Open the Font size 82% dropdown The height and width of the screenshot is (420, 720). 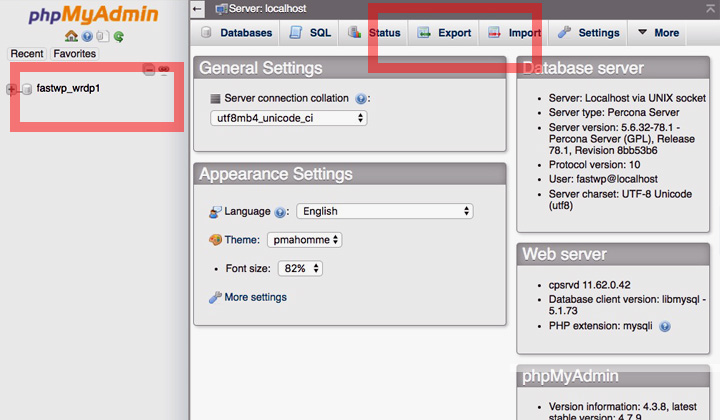click(x=300, y=268)
